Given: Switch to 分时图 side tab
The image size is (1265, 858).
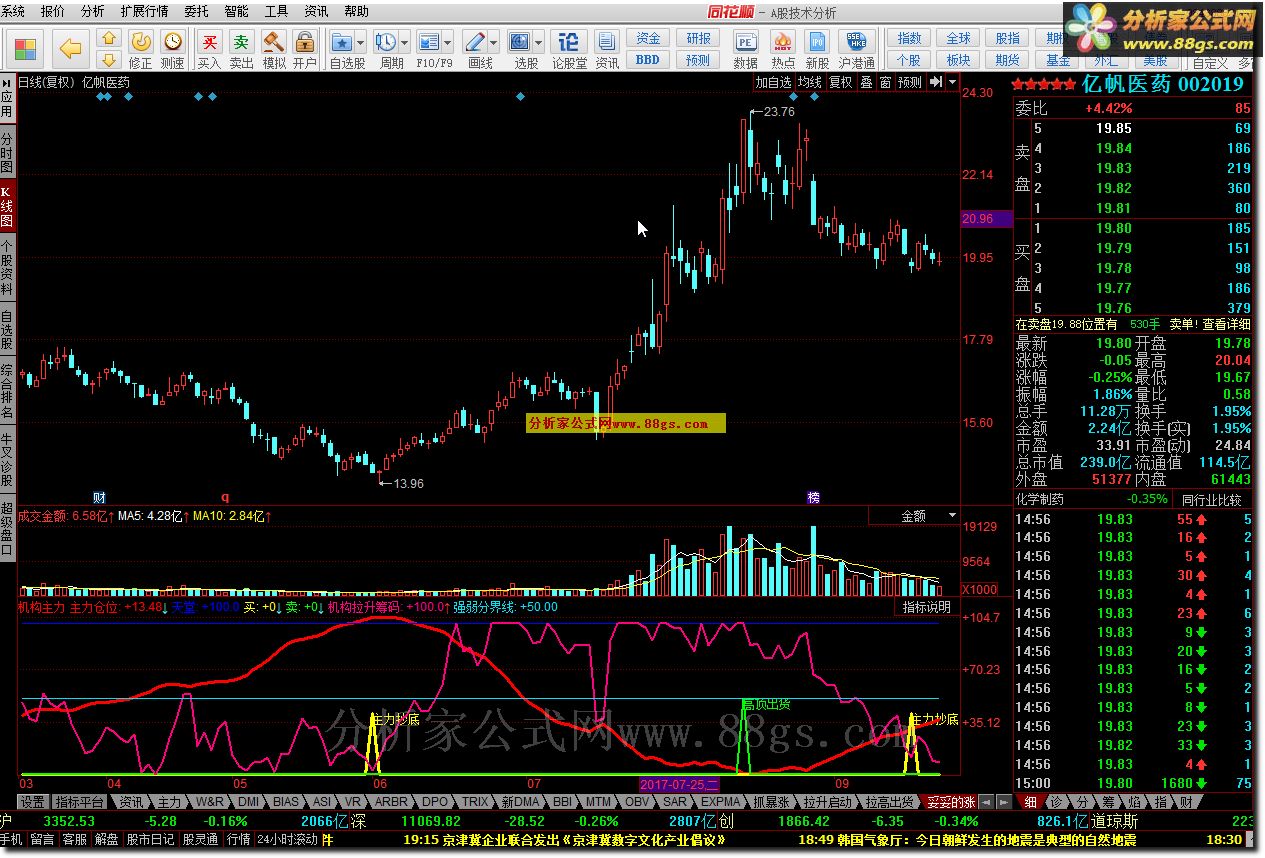Looking at the screenshot, I should (7, 152).
